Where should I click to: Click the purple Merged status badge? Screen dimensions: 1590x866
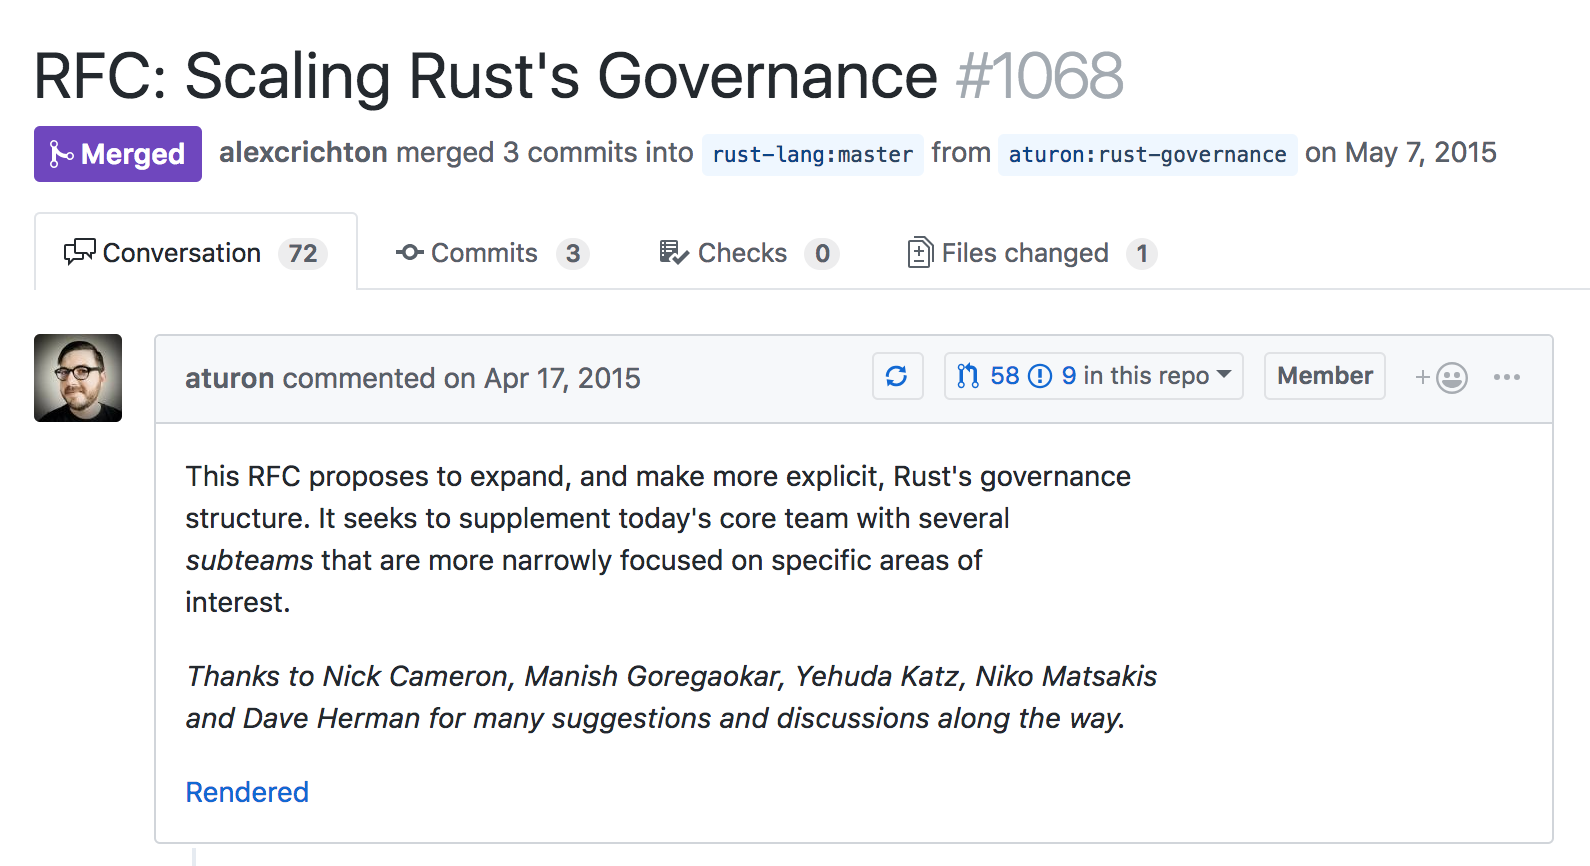pos(118,154)
